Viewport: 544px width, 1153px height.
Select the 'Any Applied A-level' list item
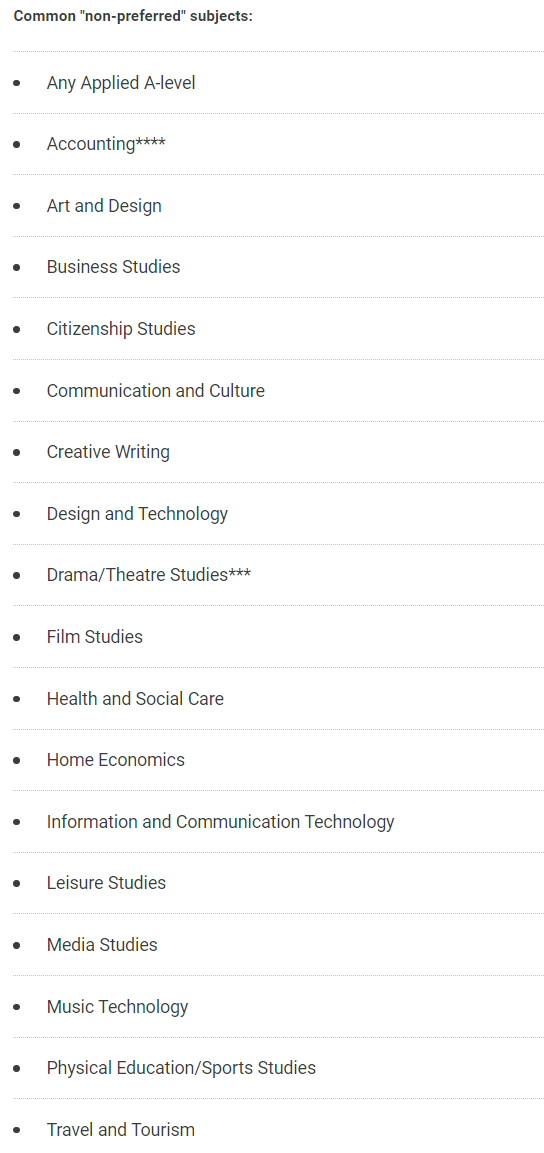pyautogui.click(x=121, y=83)
